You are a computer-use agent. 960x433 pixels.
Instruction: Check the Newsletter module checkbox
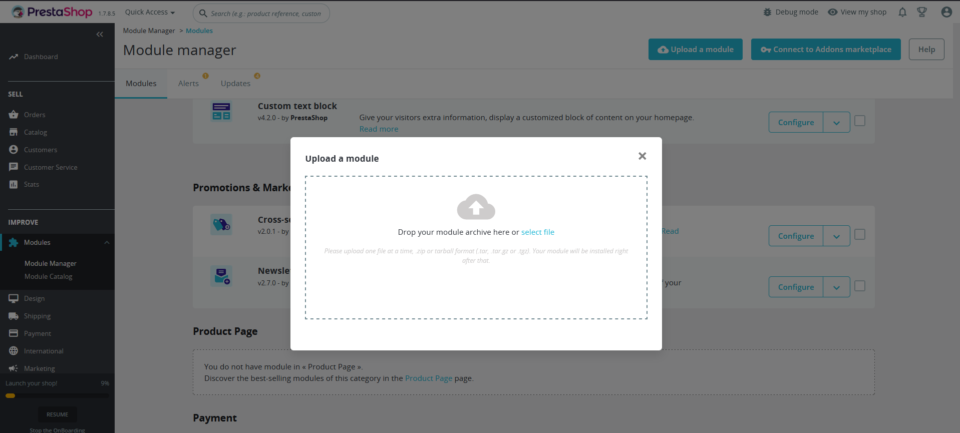point(860,286)
